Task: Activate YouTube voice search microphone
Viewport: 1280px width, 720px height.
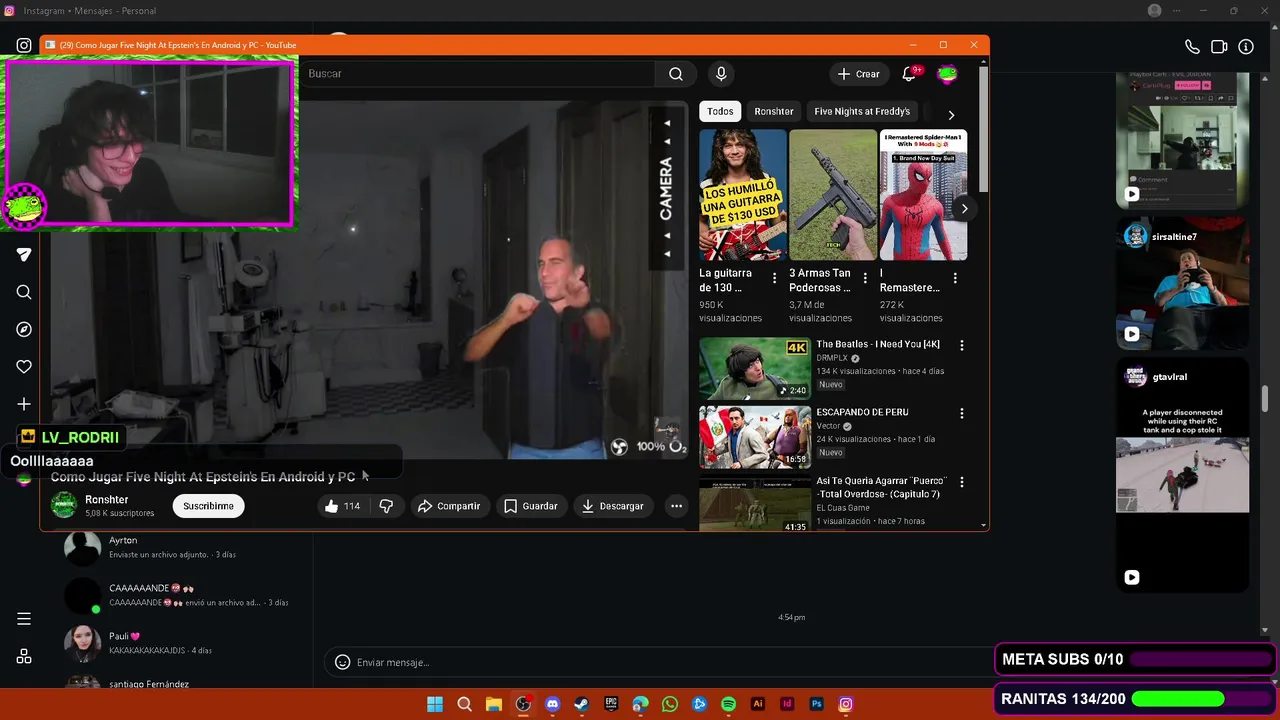Action: pyautogui.click(x=721, y=74)
